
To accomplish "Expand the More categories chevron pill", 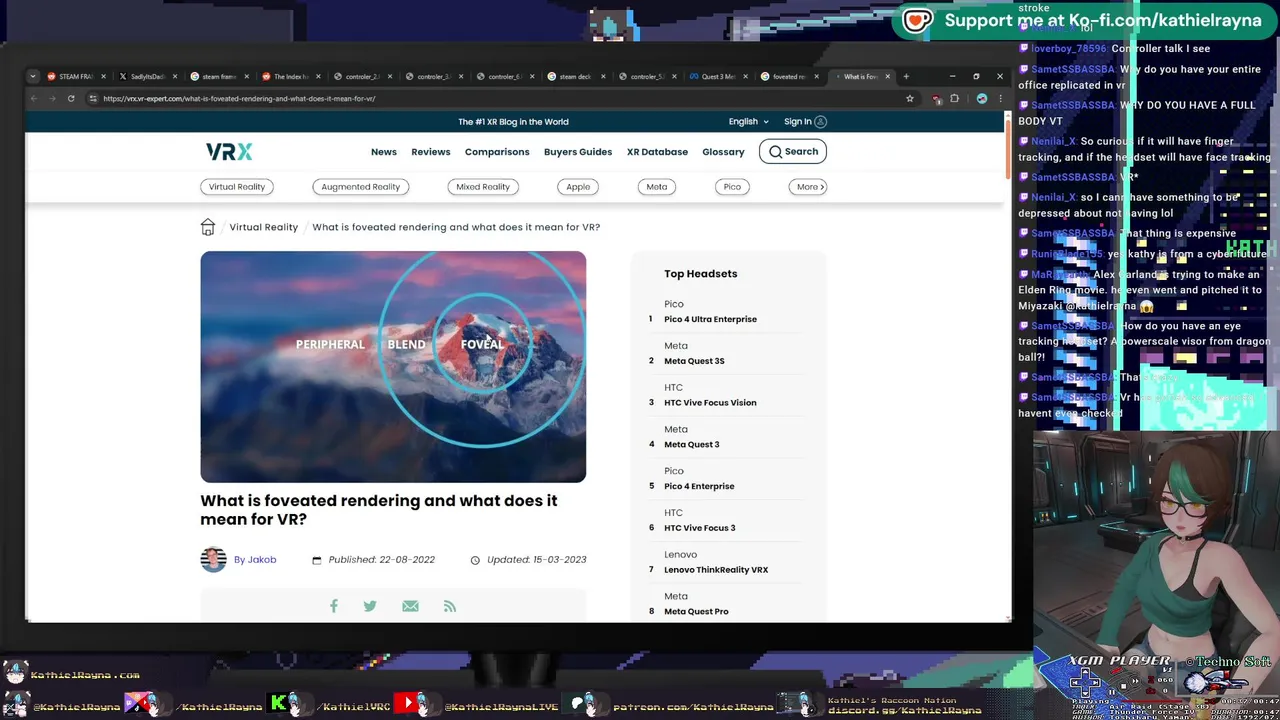I will (x=808, y=187).
